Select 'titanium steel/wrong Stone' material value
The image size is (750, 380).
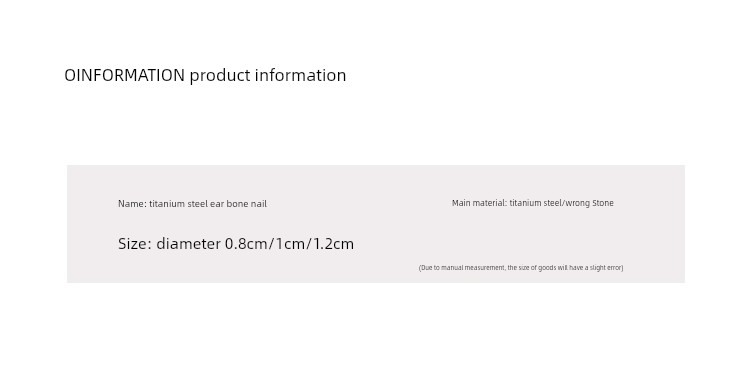pyautogui.click(x=562, y=203)
